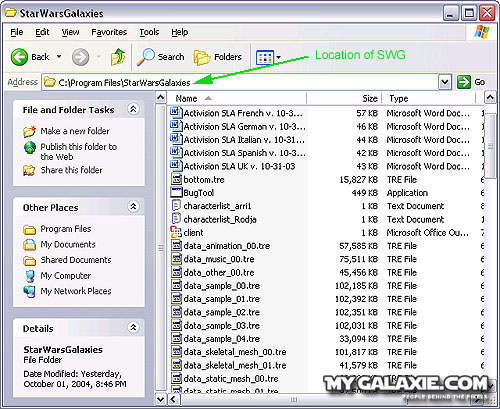Select data_static_mesh_00.tre file name

click(x=231, y=379)
